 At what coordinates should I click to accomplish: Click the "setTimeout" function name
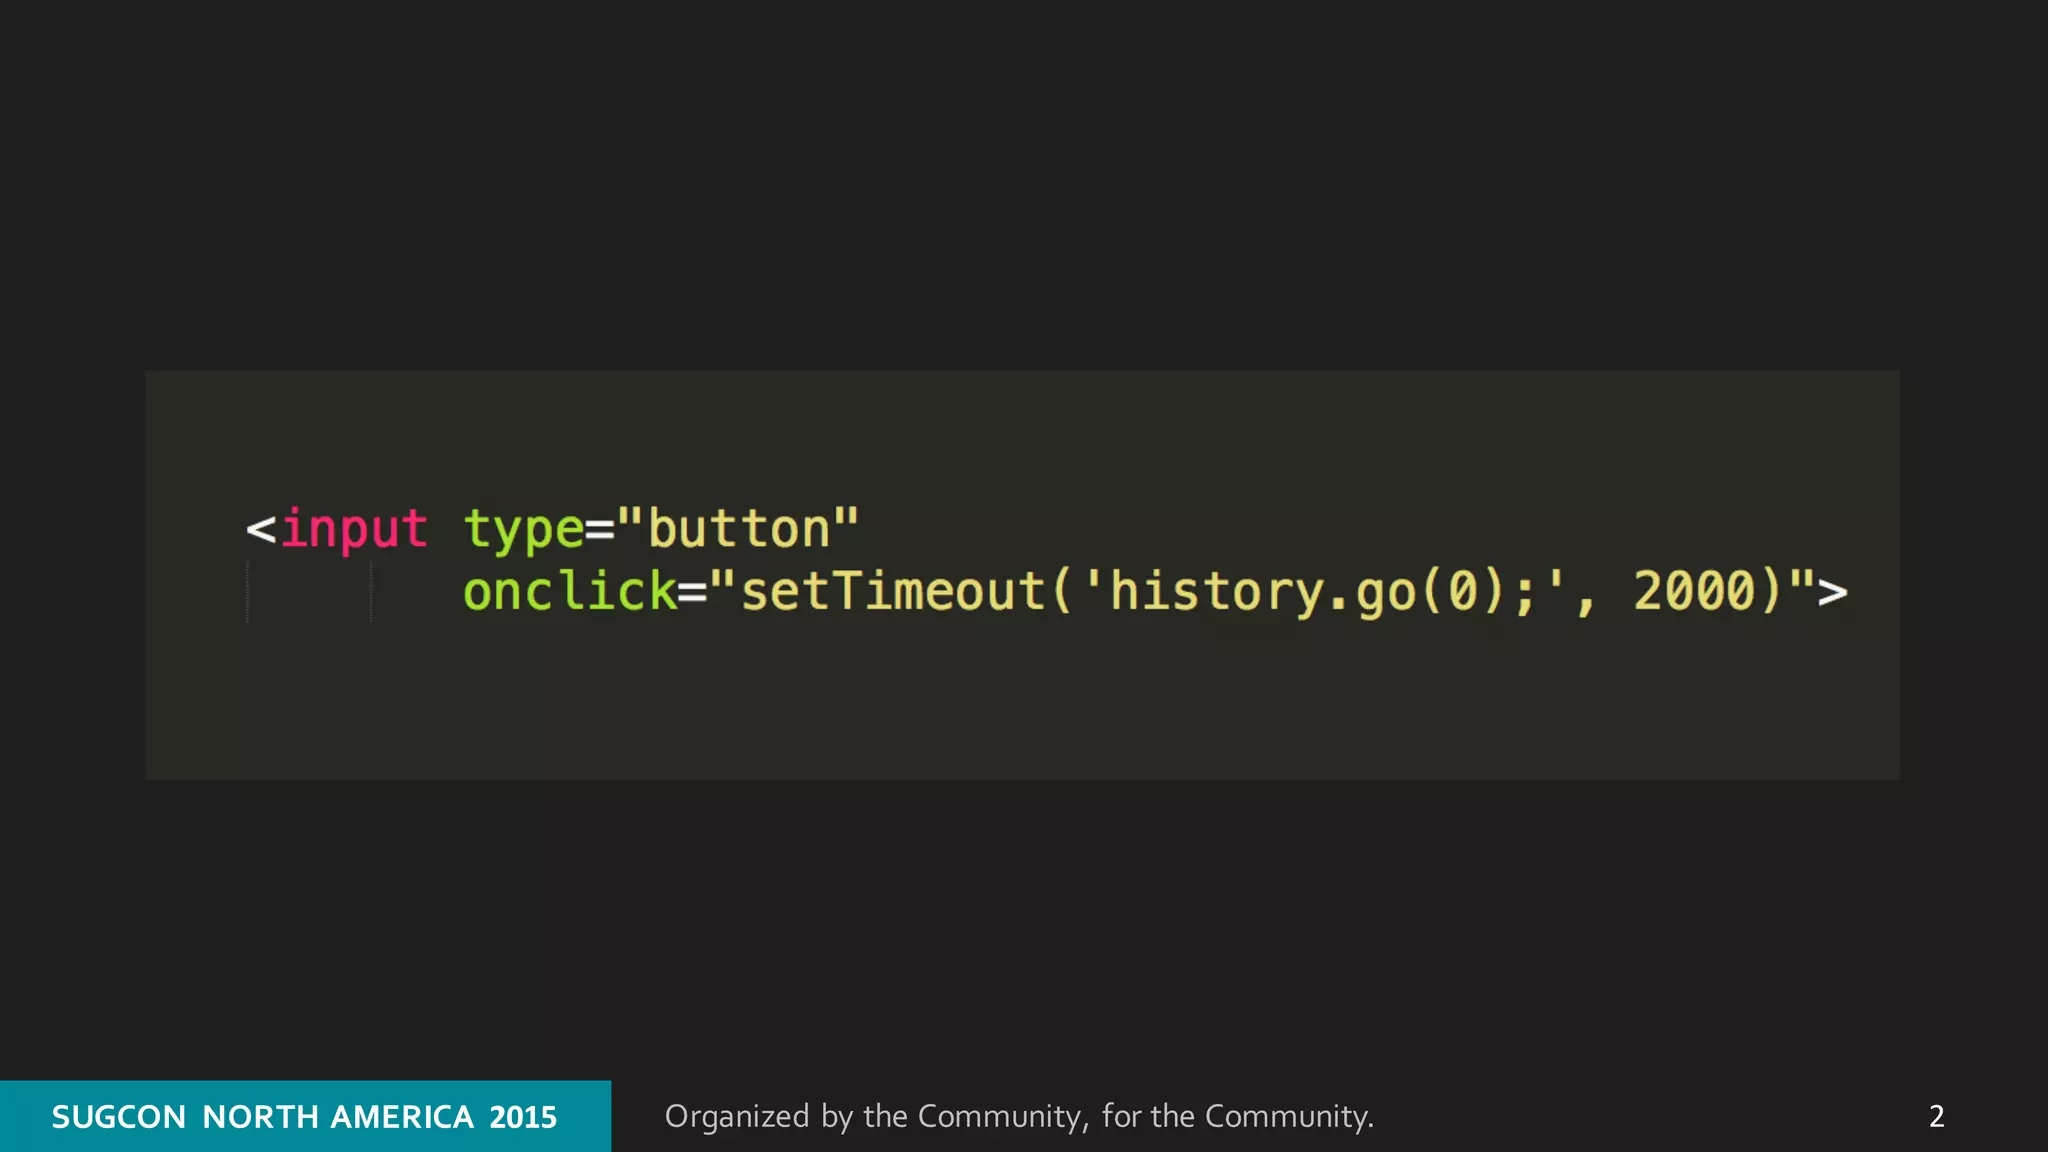coord(892,591)
